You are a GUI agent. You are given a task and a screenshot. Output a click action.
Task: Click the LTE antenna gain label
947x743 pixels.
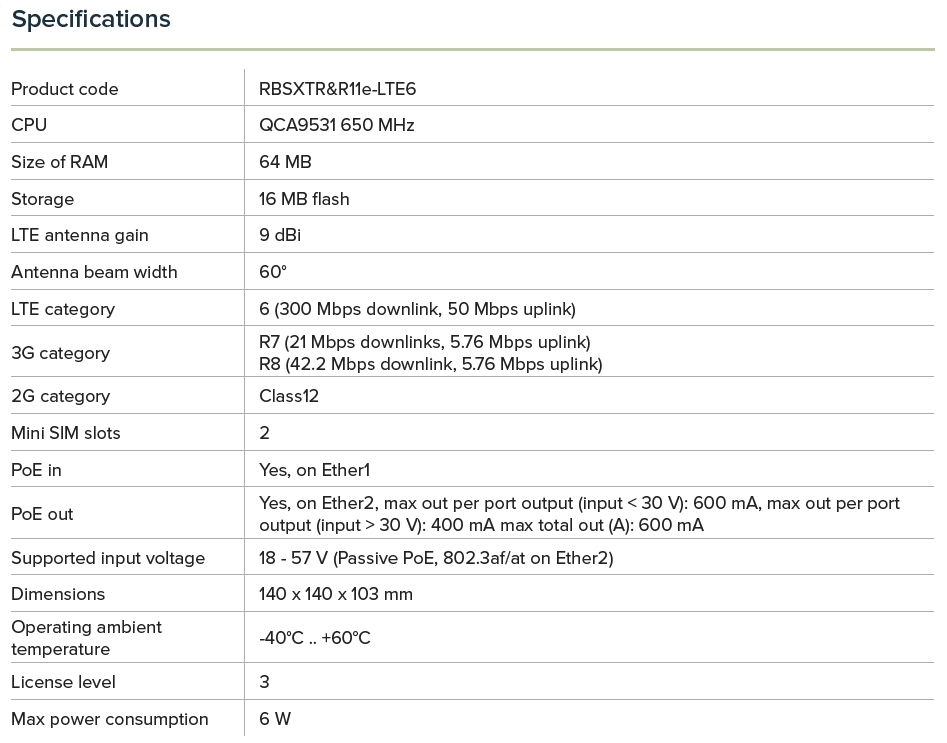click(80, 235)
